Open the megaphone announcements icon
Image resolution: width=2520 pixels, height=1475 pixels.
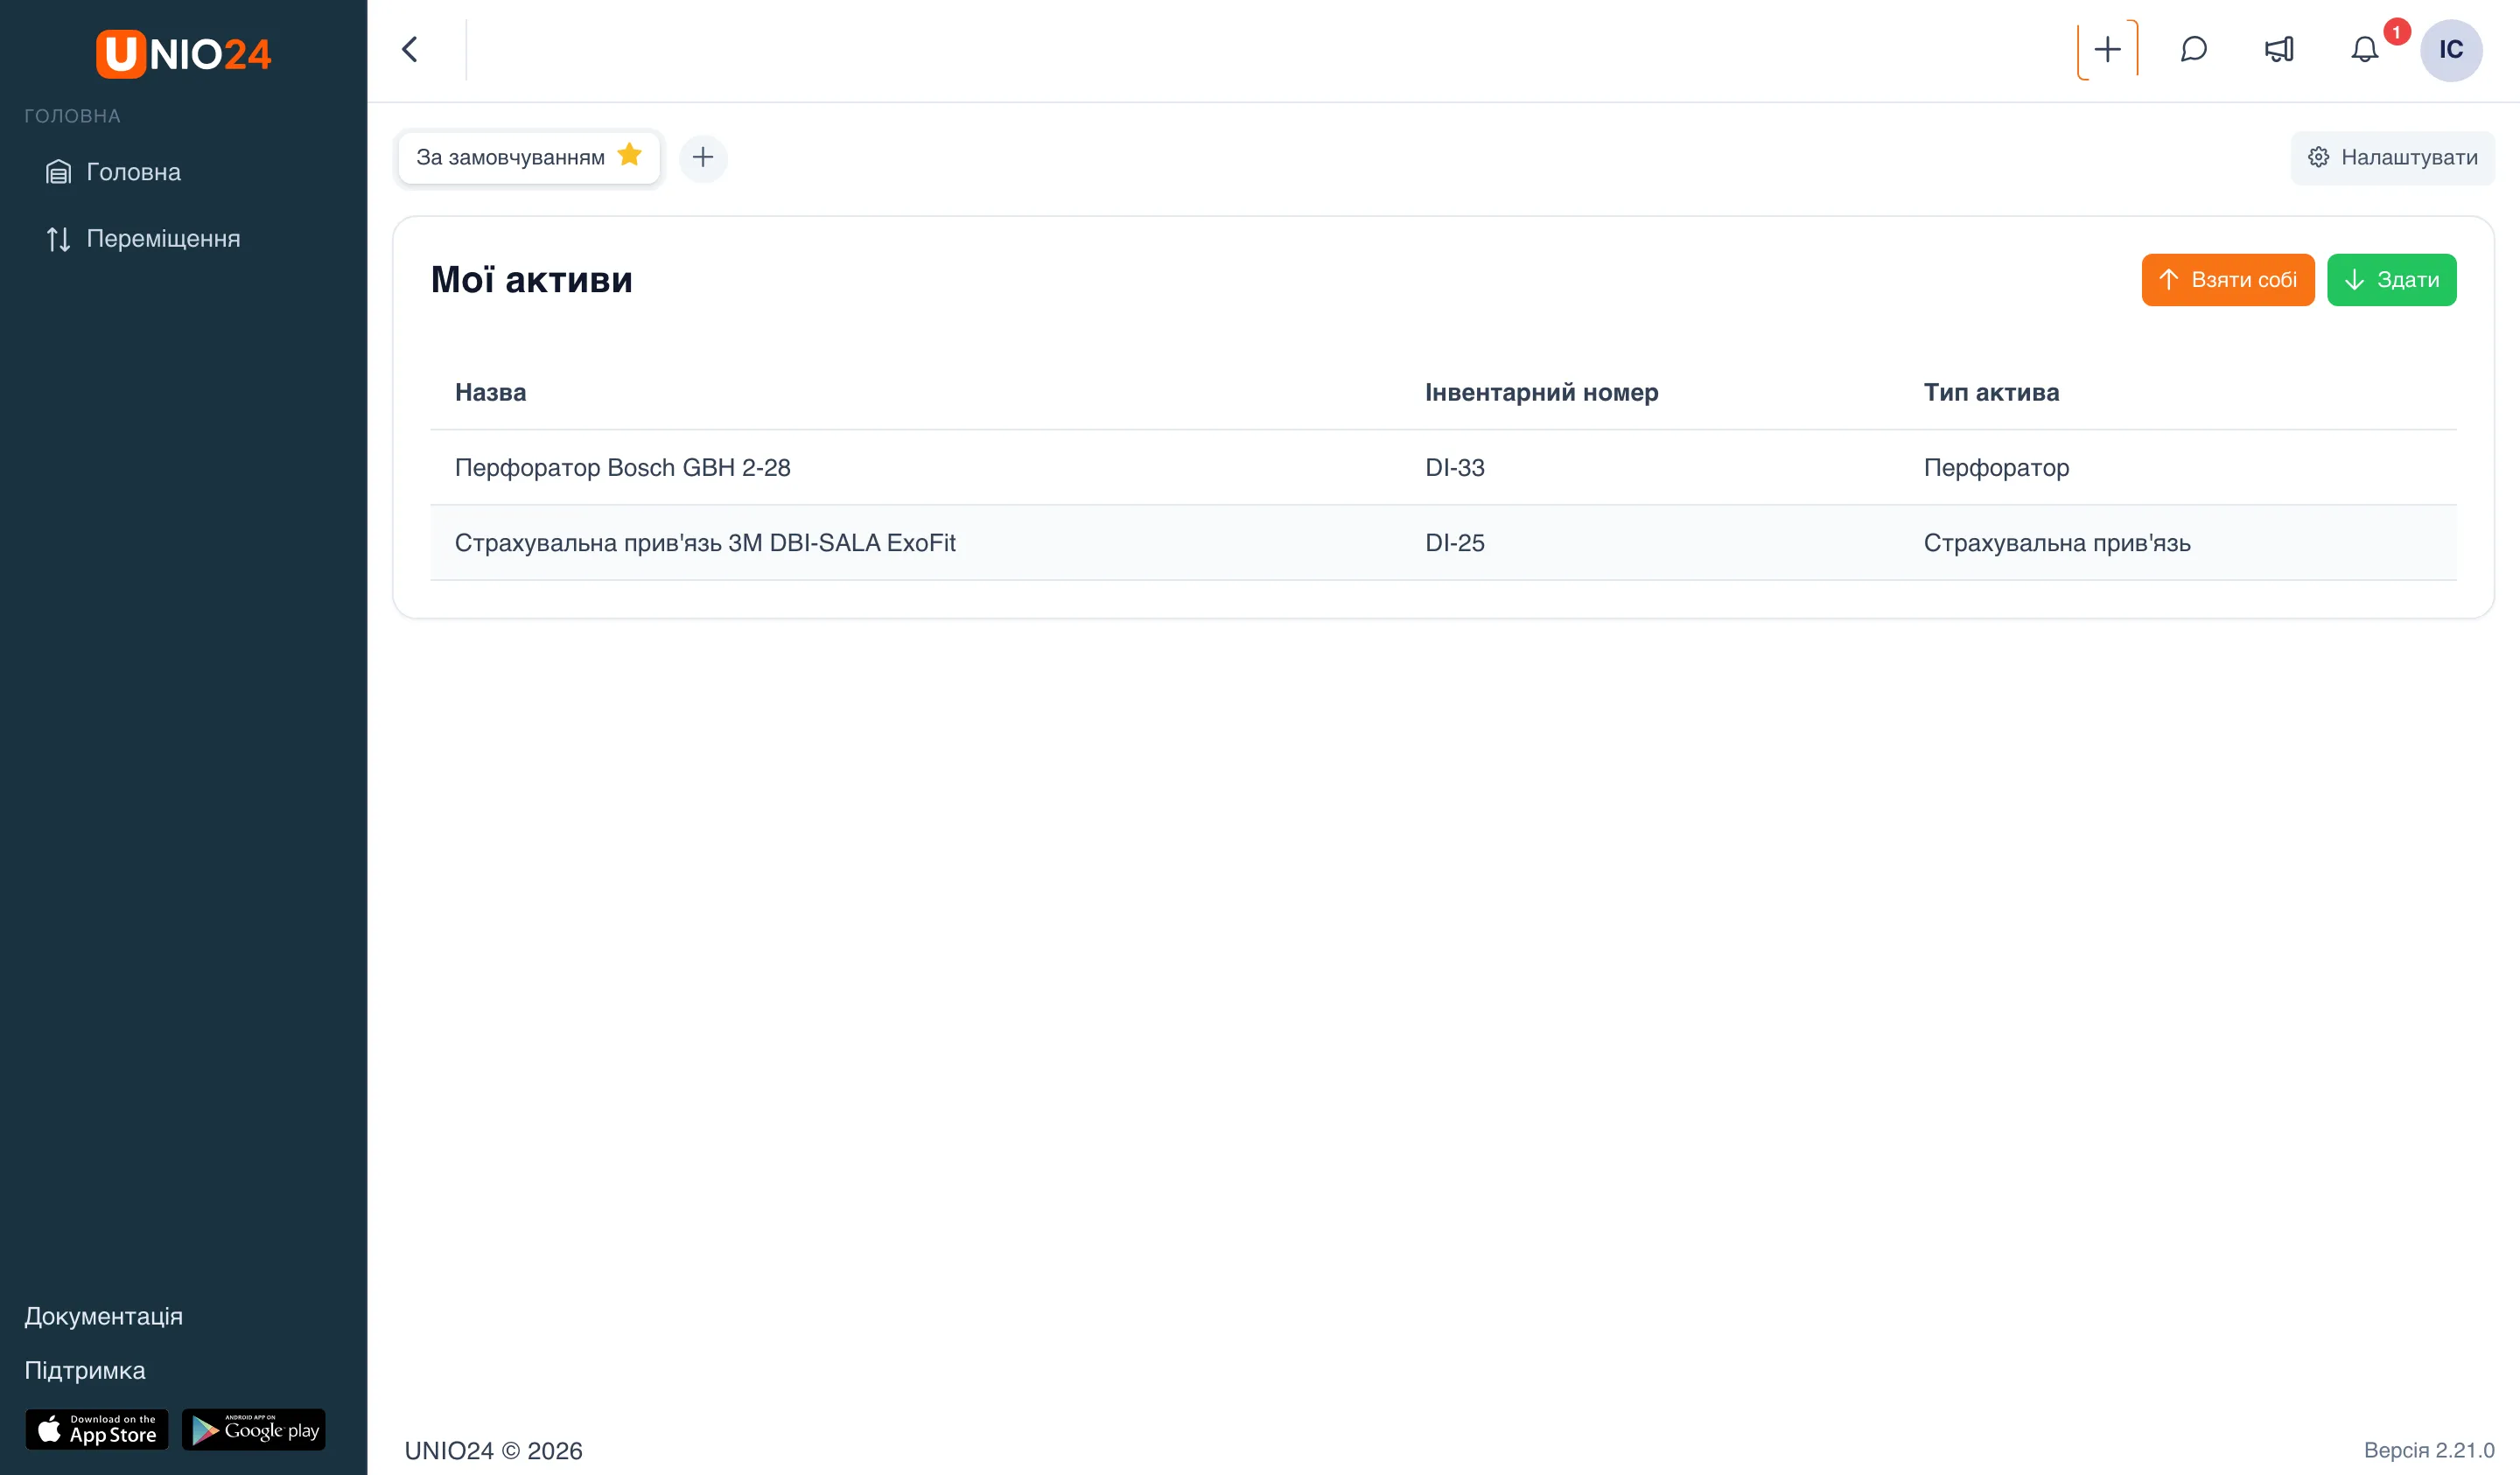(2279, 49)
